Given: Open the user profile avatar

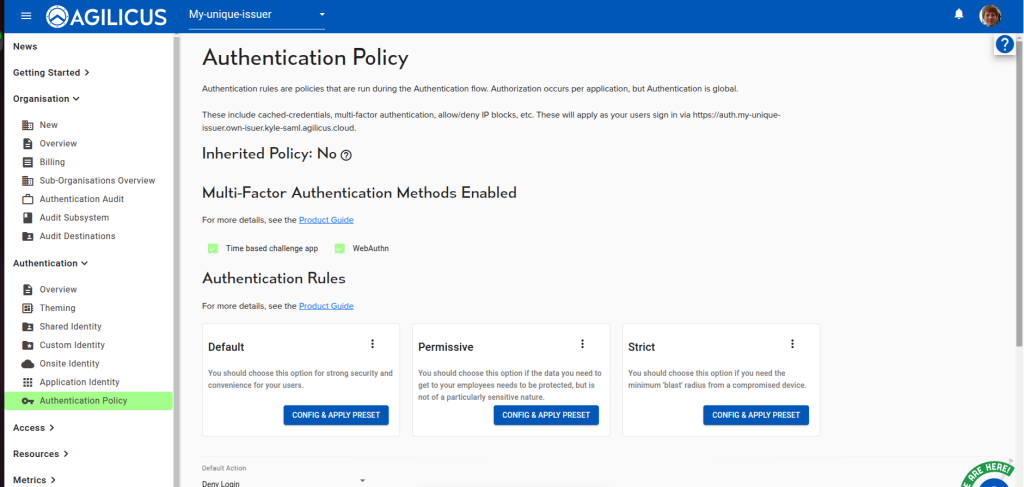Looking at the screenshot, I should pyautogui.click(x=990, y=15).
